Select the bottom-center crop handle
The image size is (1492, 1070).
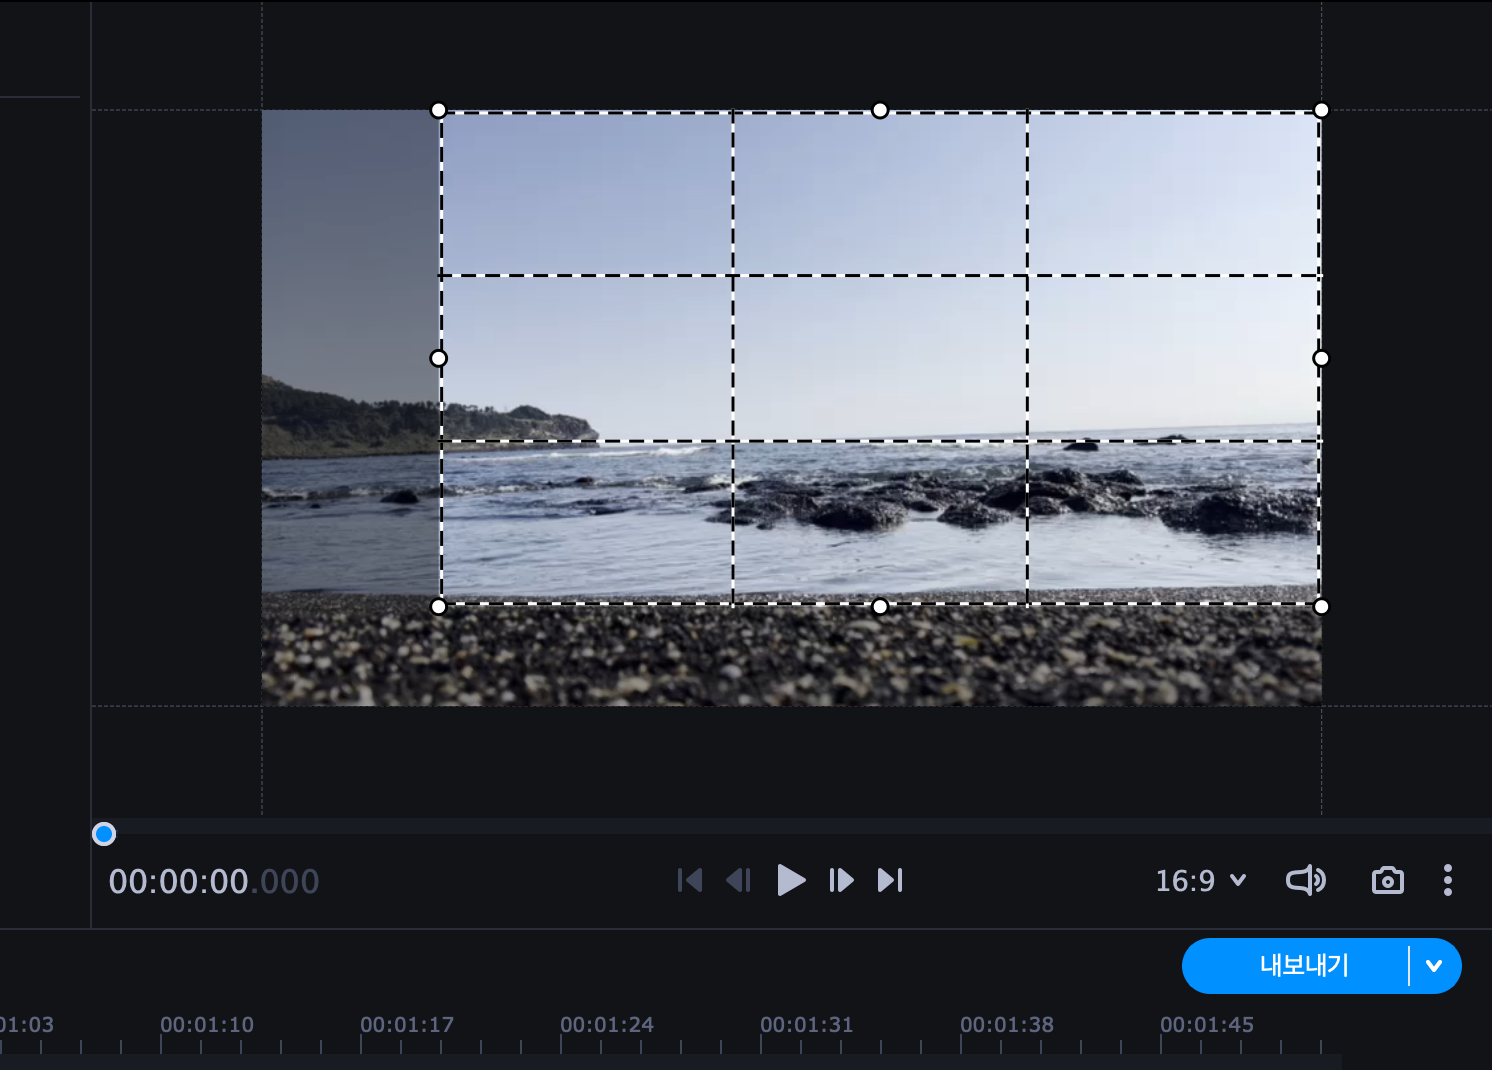coord(880,606)
